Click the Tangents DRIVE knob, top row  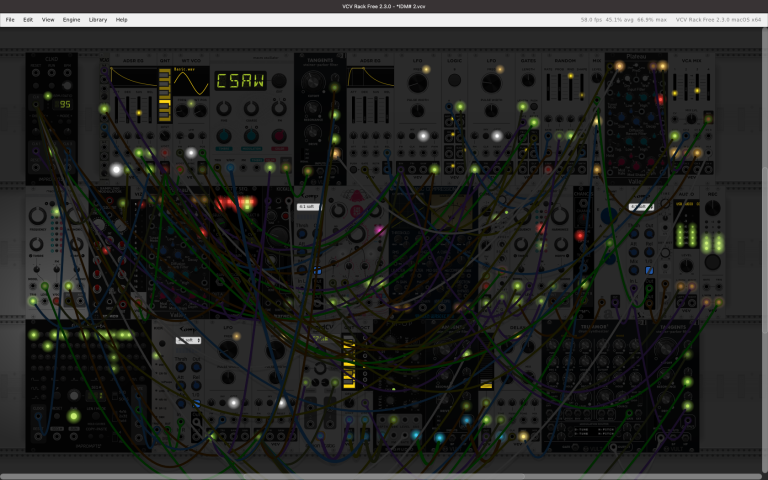[x=312, y=132]
